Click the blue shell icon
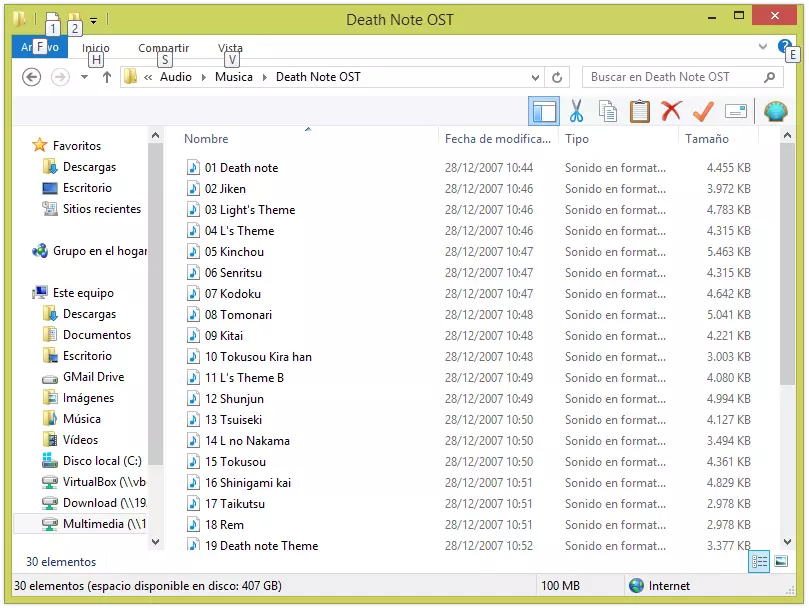The height and width of the screenshot is (608, 809). click(775, 111)
